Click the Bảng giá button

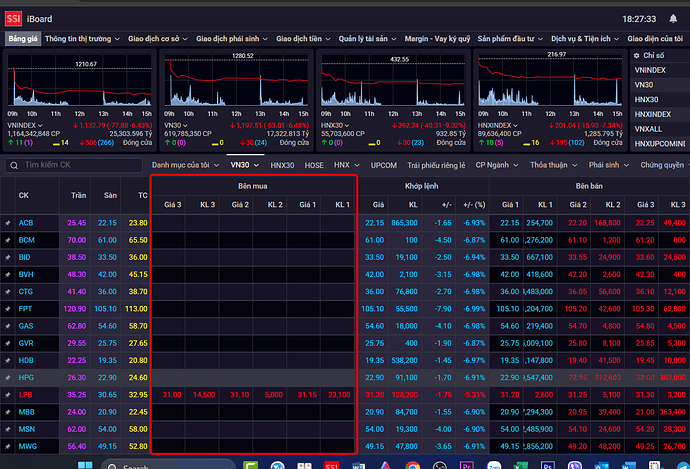click(22, 38)
